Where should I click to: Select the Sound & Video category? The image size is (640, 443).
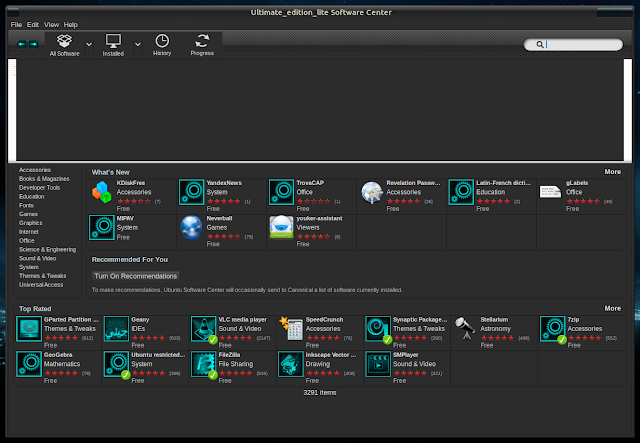[38, 258]
